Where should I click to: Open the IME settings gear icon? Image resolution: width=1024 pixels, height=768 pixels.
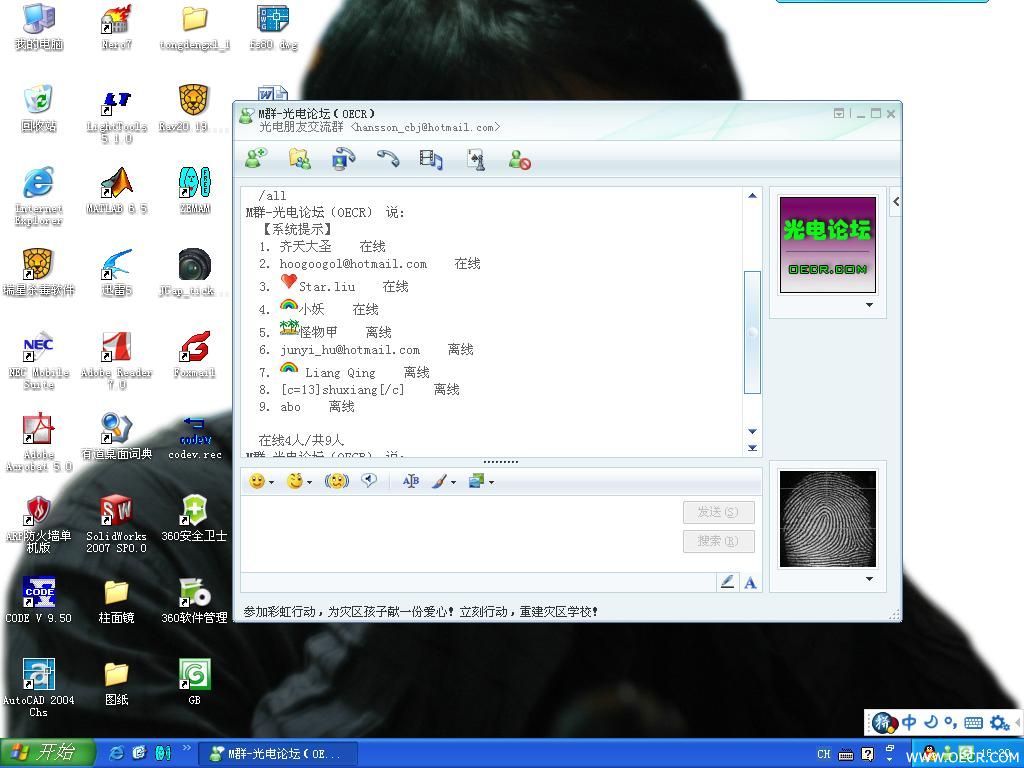point(999,722)
